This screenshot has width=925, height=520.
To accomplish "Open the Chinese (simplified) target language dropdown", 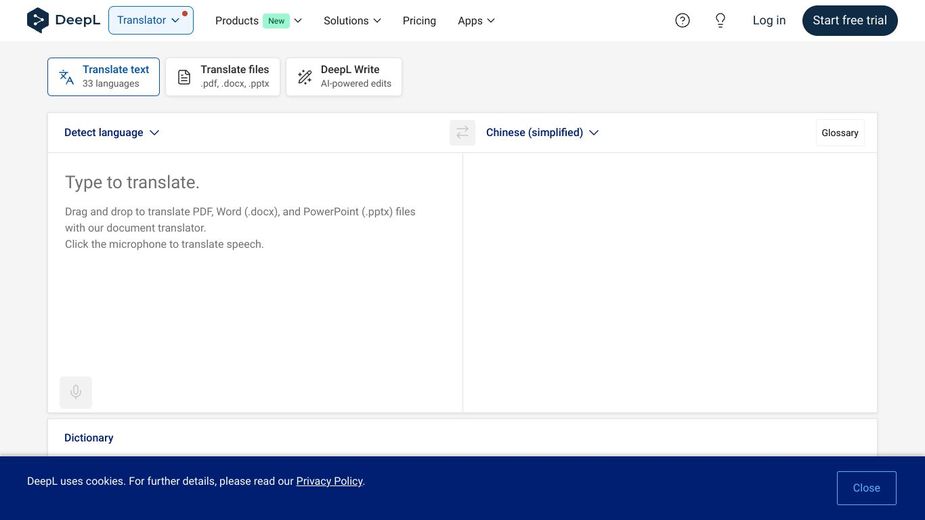I will pos(542,133).
